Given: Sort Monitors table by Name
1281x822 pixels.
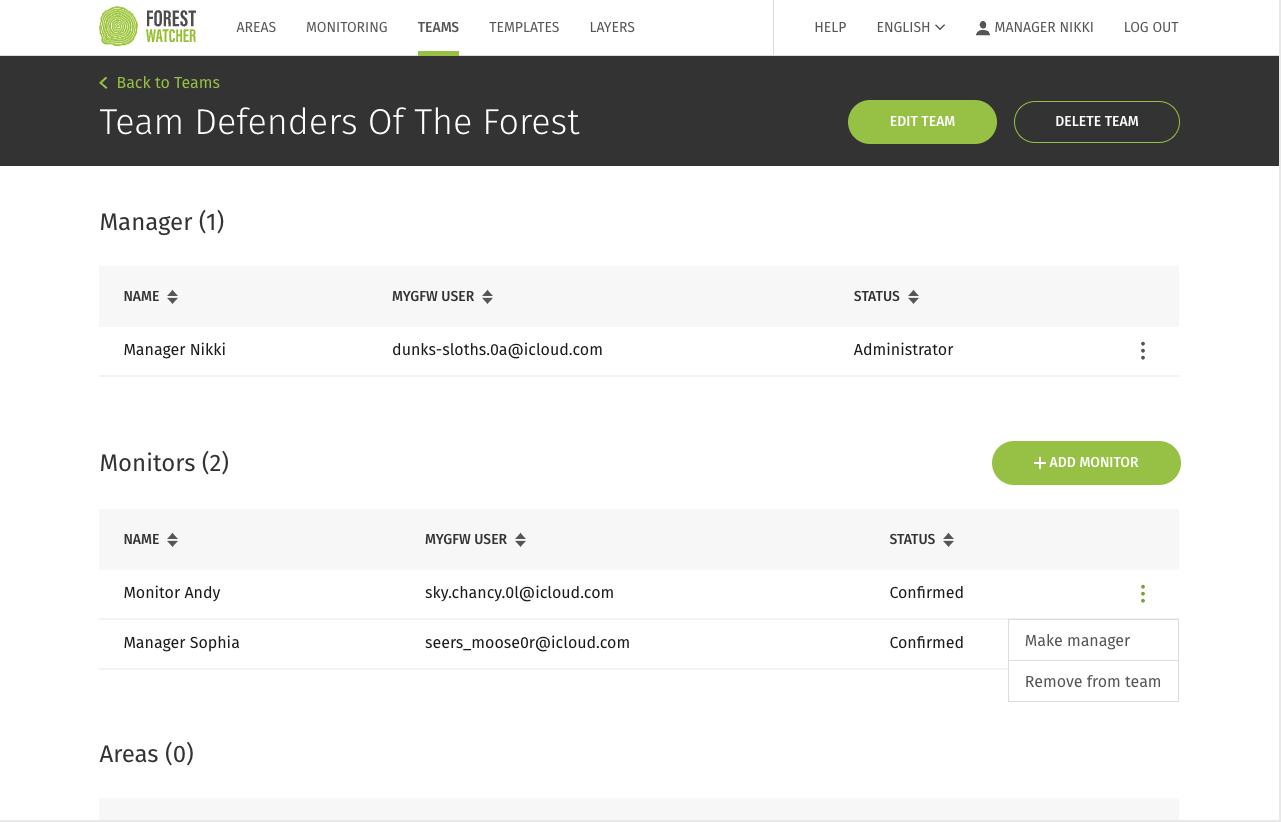Looking at the screenshot, I should click(172, 540).
